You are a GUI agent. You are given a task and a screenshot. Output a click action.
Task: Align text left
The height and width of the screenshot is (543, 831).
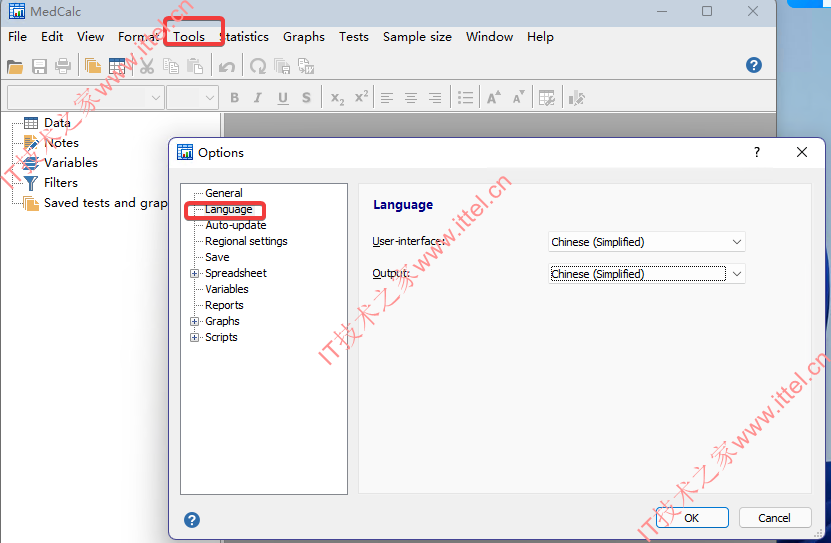coord(387,98)
